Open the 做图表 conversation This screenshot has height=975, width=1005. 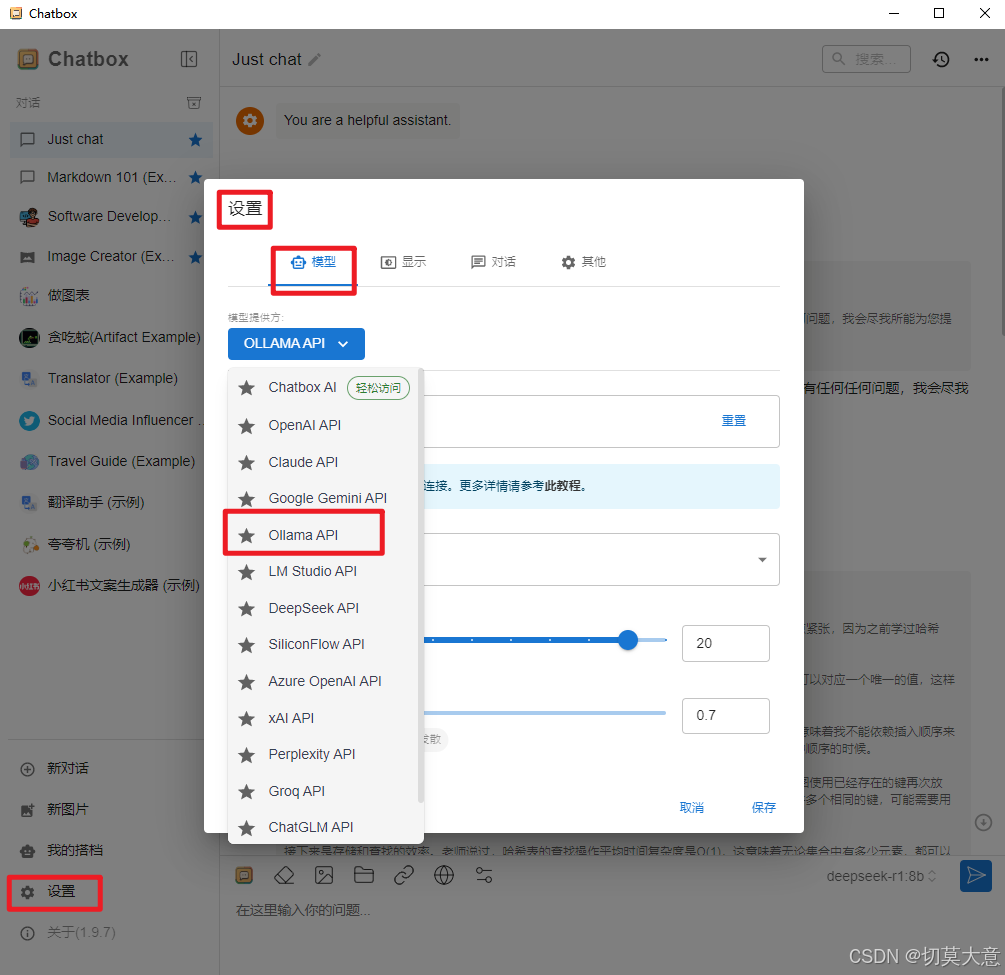click(x=111, y=296)
